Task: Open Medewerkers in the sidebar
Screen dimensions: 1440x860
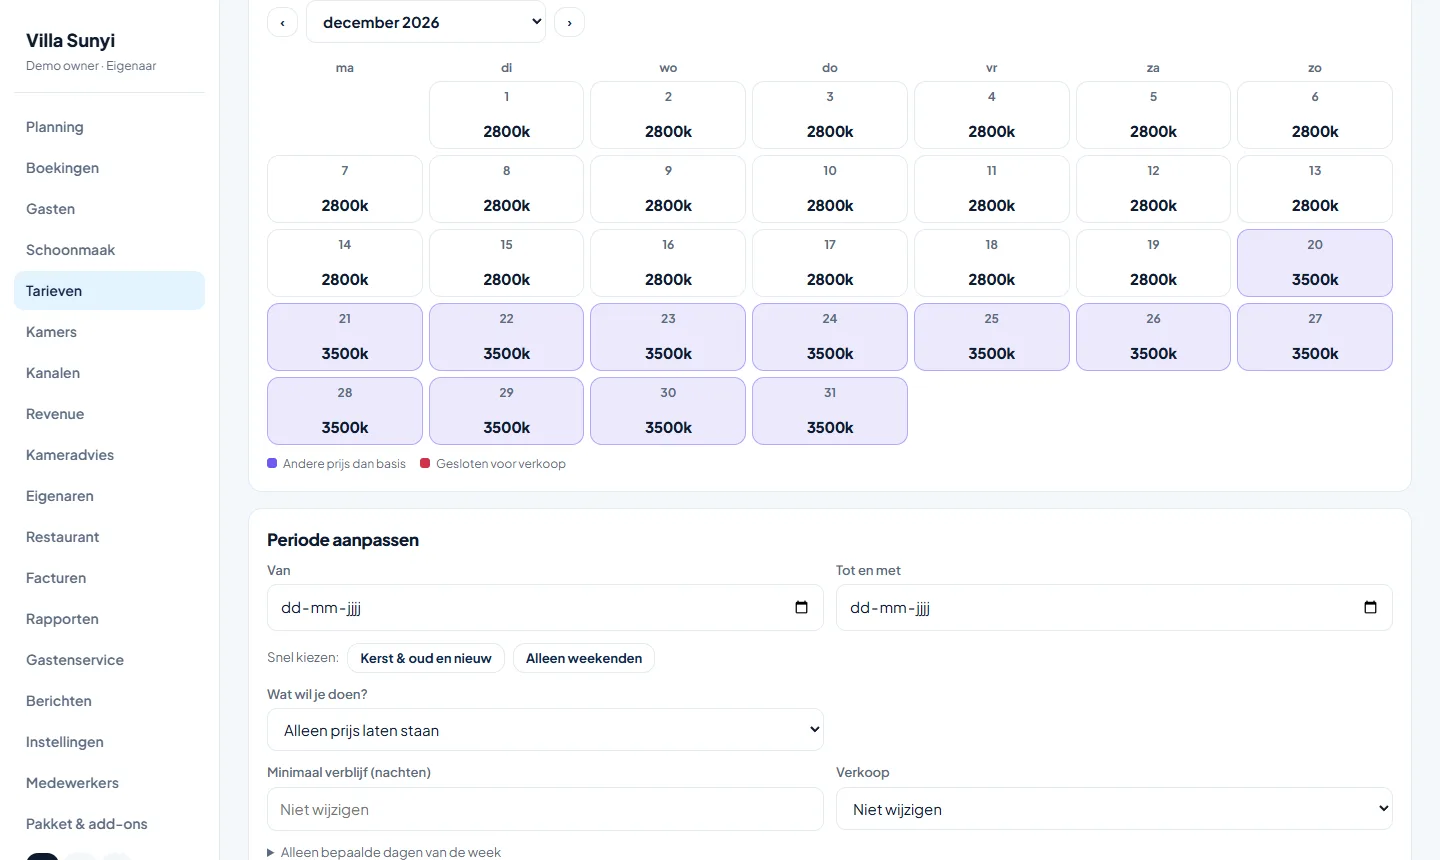Action: pyautogui.click(x=109, y=783)
